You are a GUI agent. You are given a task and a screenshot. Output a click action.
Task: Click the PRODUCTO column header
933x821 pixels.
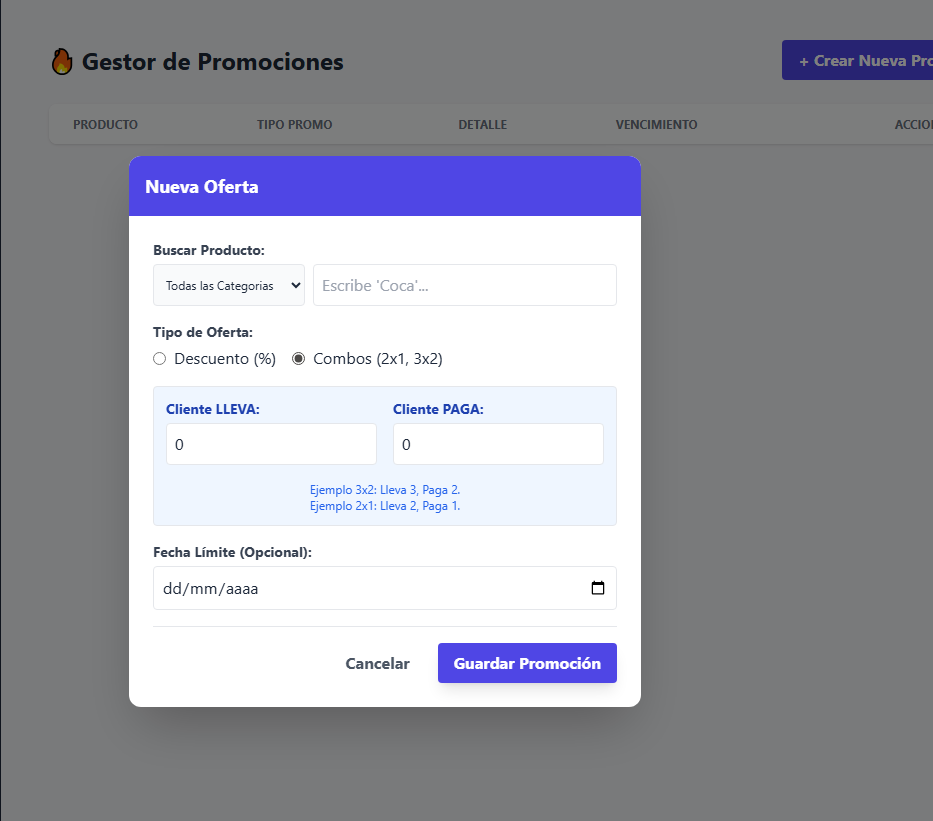click(x=105, y=124)
